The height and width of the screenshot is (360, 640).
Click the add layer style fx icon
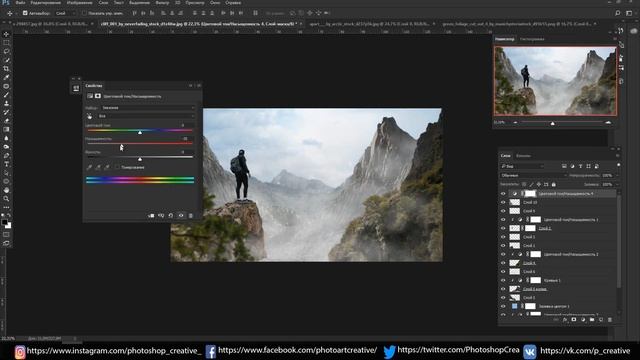click(x=565, y=320)
